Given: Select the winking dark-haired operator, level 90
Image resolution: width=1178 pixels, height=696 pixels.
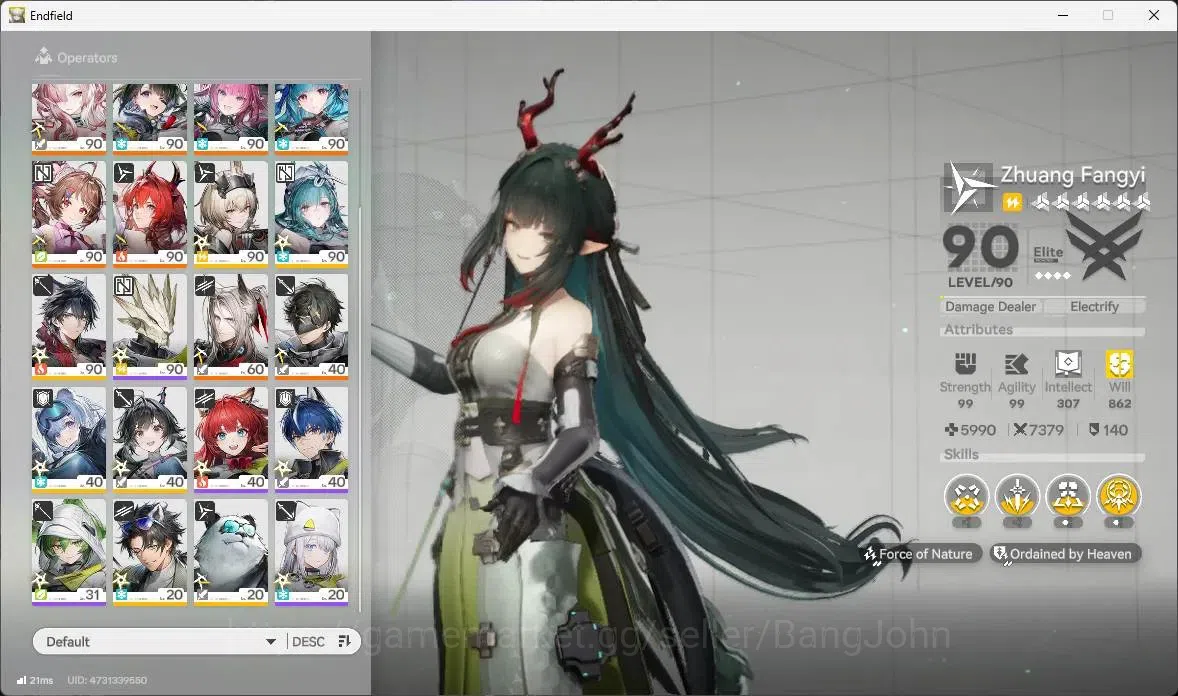Looking at the screenshot, I should 150,118.
